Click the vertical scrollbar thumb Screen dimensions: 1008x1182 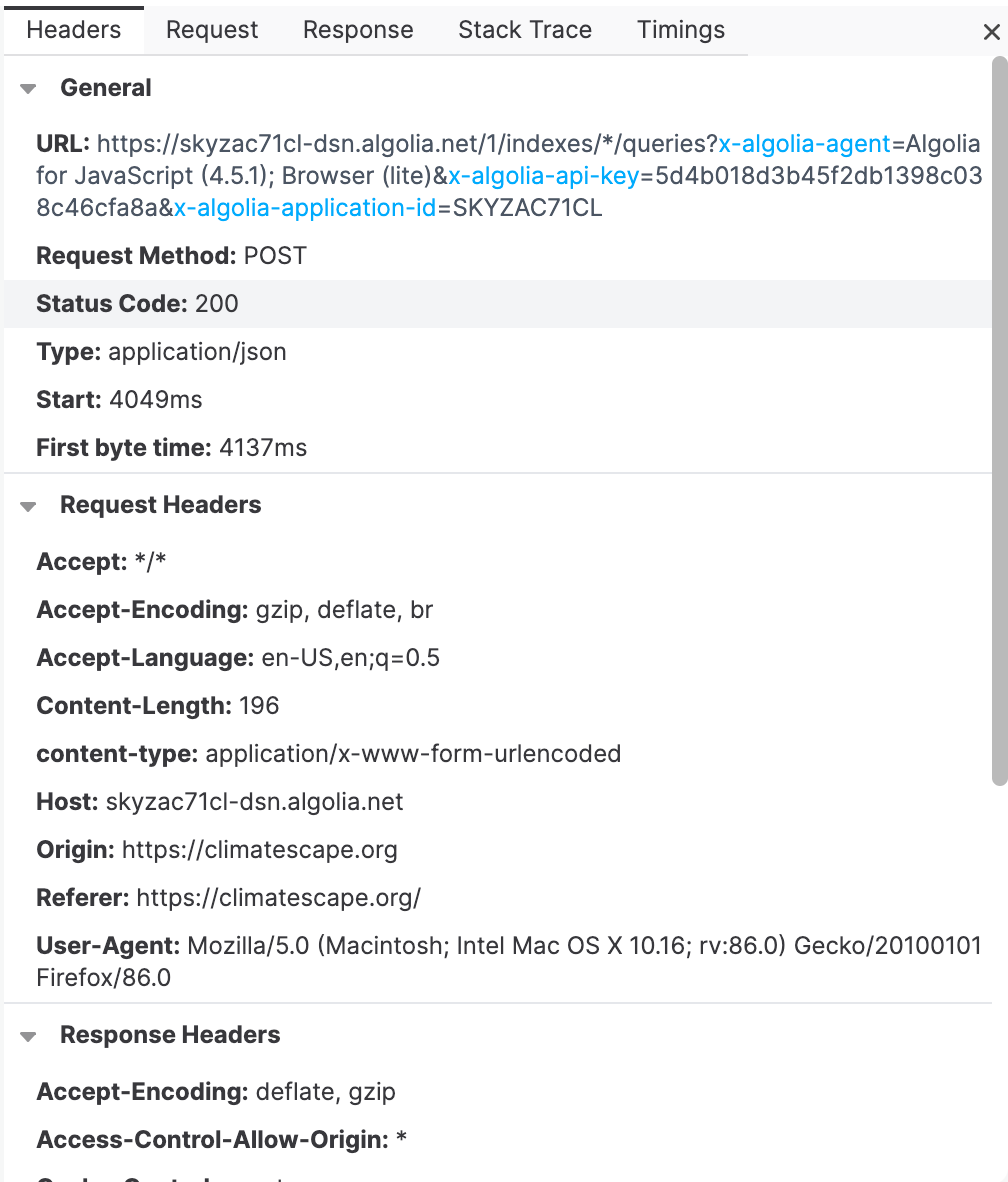click(999, 422)
